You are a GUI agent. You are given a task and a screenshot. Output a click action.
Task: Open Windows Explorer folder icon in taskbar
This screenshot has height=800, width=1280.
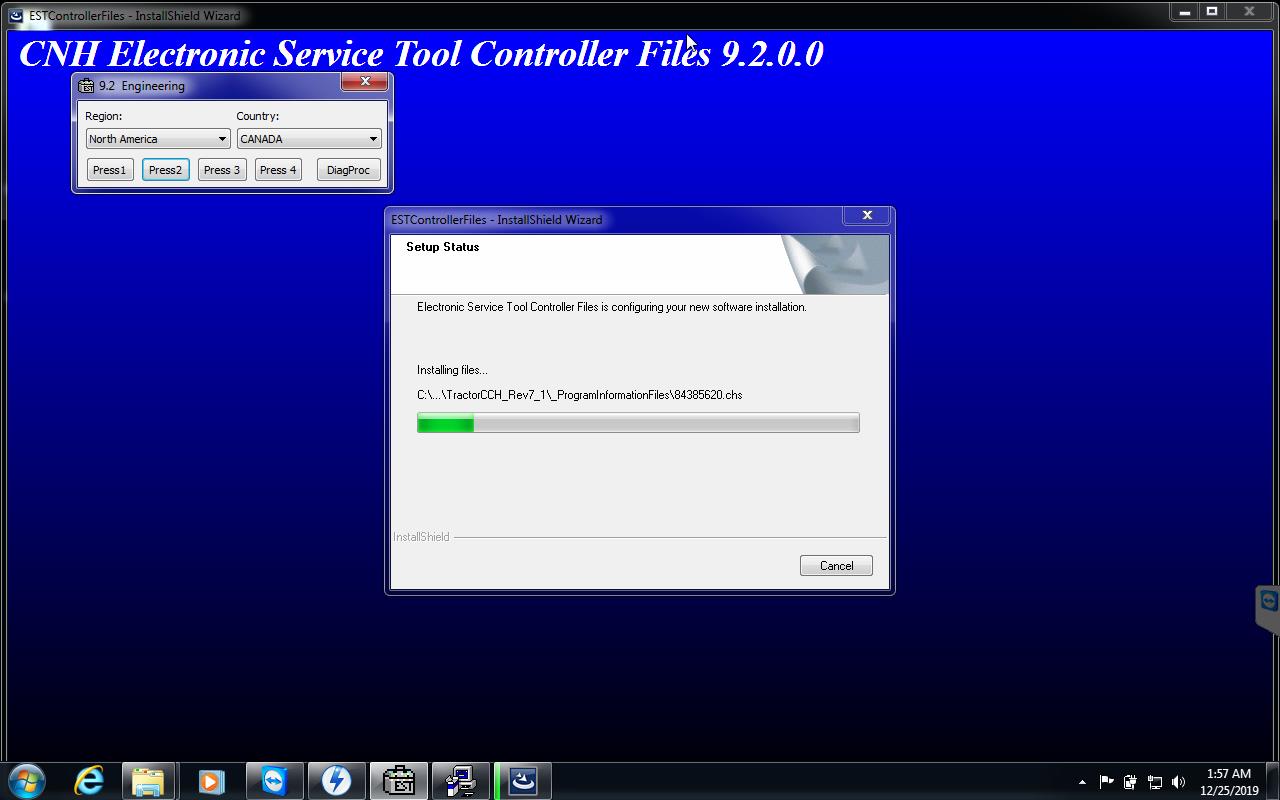click(148, 780)
